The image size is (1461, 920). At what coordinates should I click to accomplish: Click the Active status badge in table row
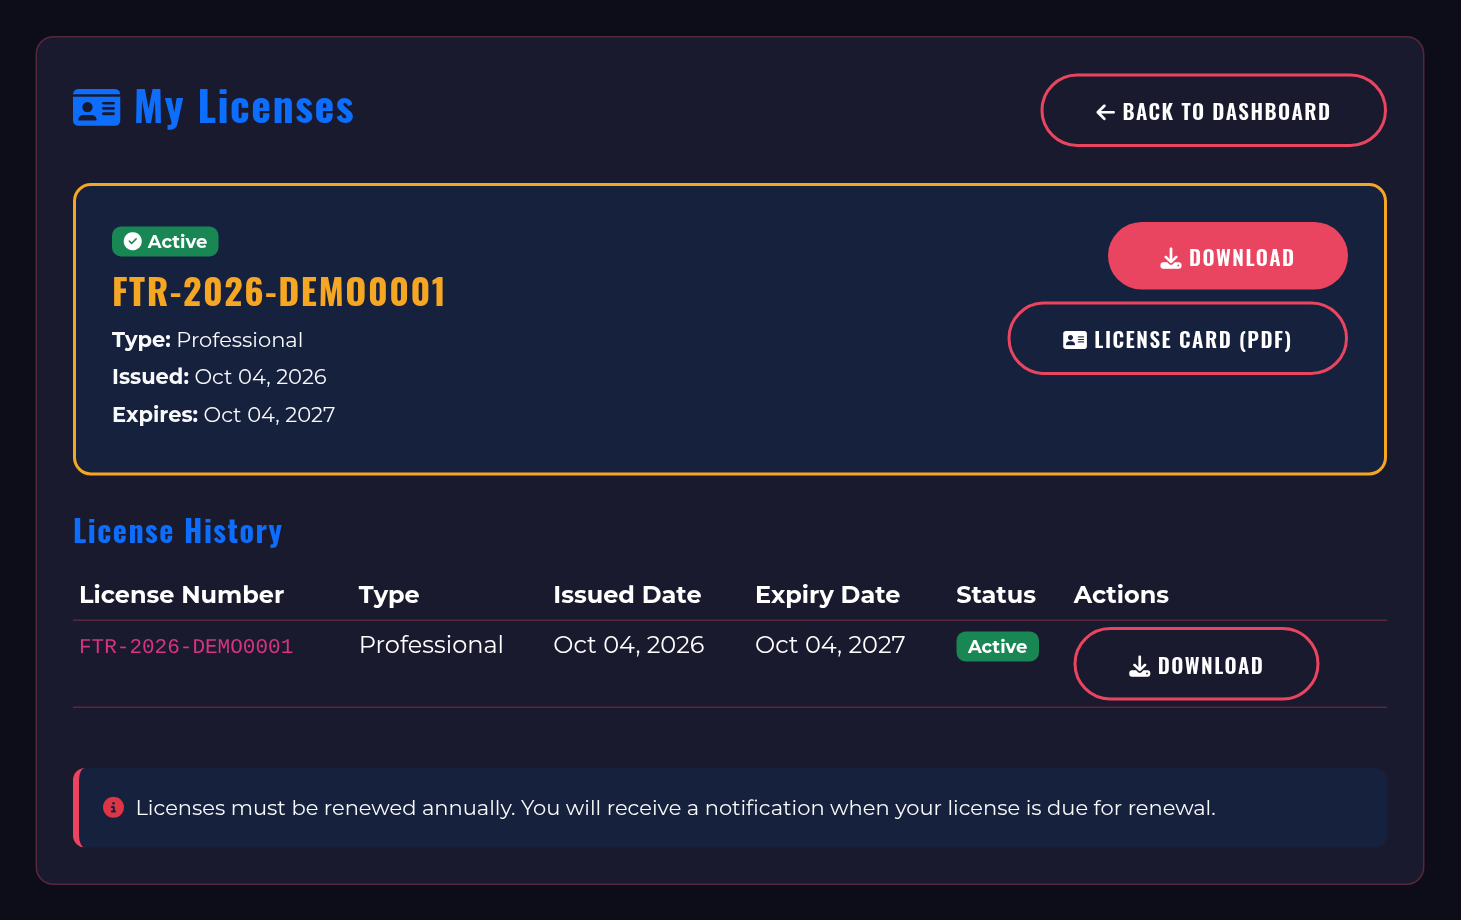click(997, 646)
